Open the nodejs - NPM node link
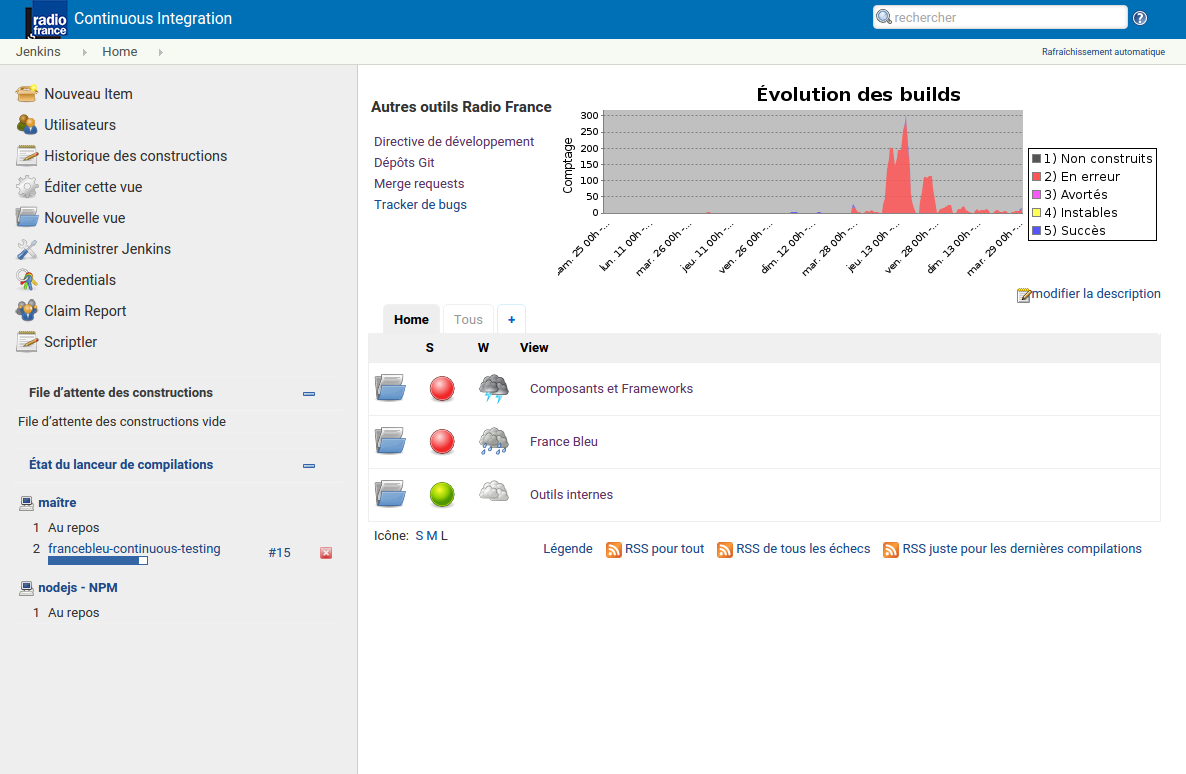This screenshot has height=774, width=1186. [x=78, y=587]
